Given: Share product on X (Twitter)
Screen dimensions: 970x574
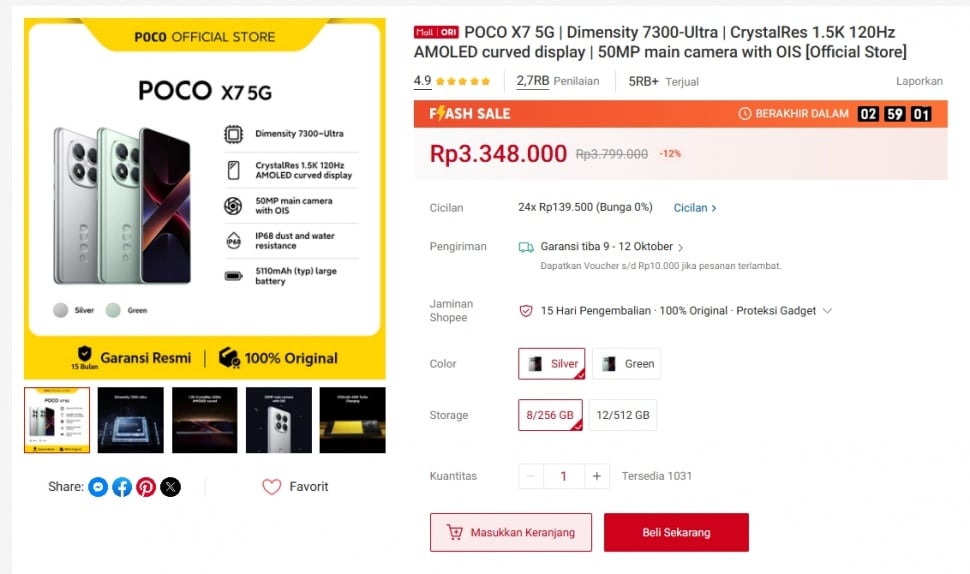Looking at the screenshot, I should pyautogui.click(x=171, y=487).
